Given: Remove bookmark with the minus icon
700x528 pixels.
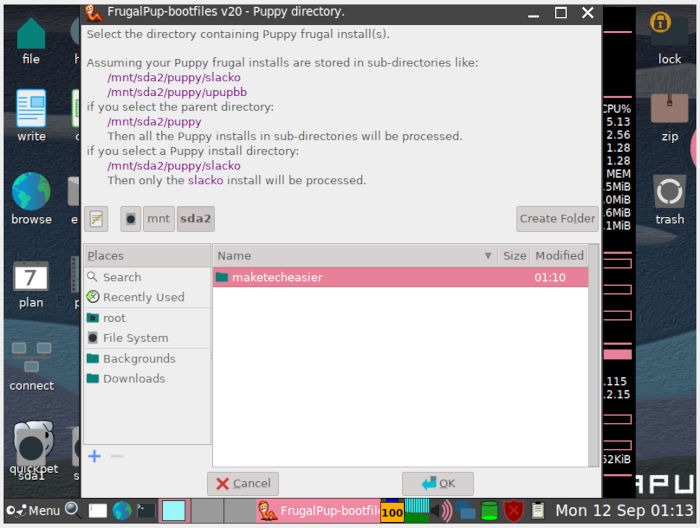Looking at the screenshot, I should point(117,456).
